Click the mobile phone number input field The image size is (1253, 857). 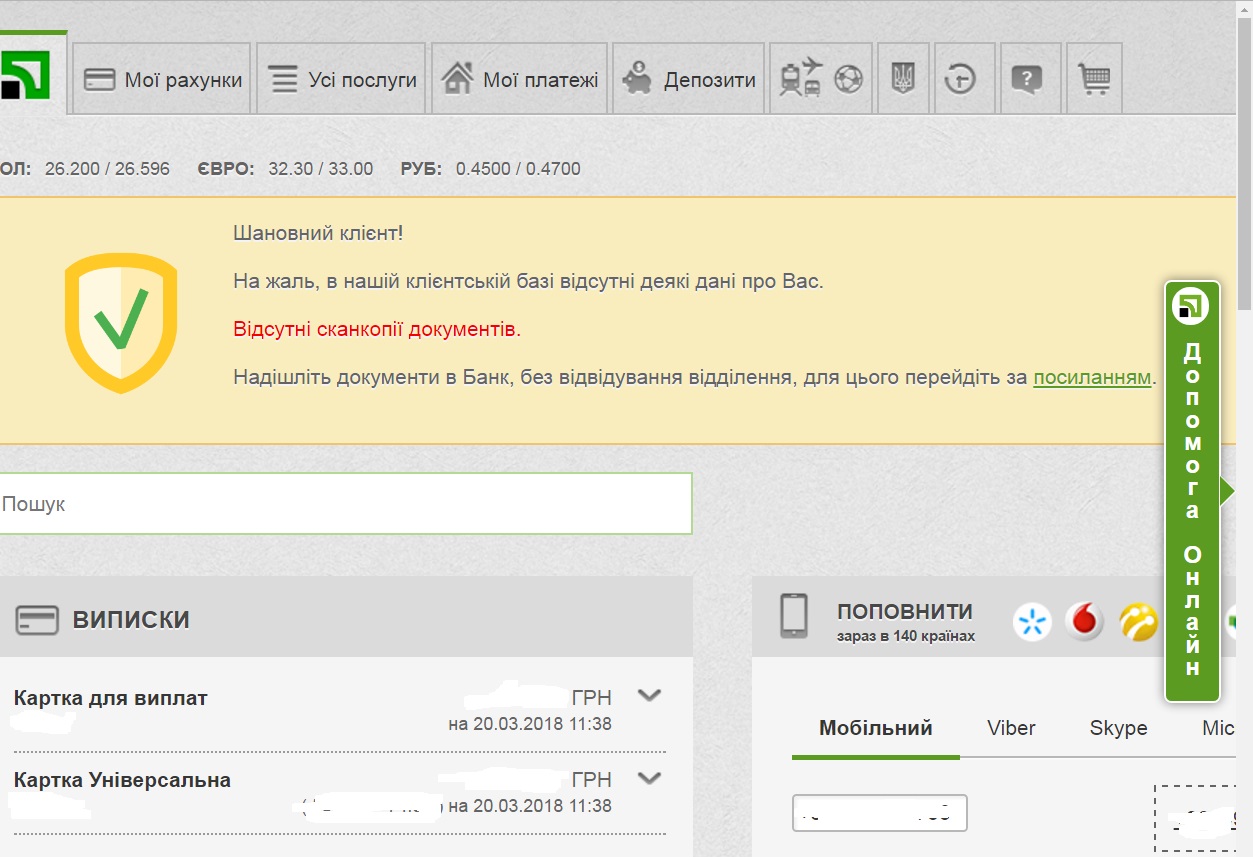tap(879, 813)
